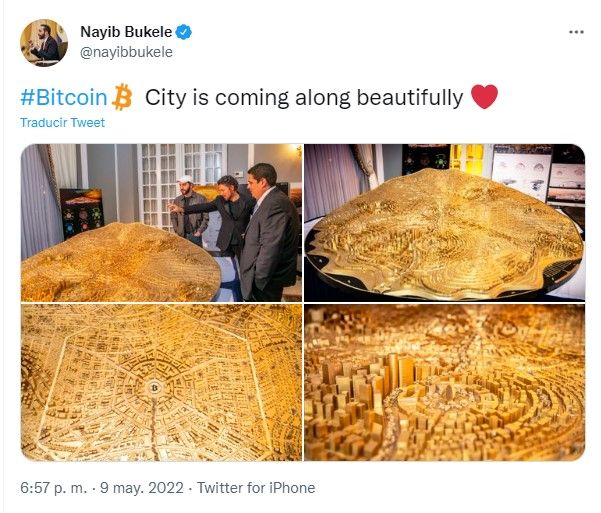601x513 pixels.
Task: Click the red heart emoji
Action: pos(484,97)
